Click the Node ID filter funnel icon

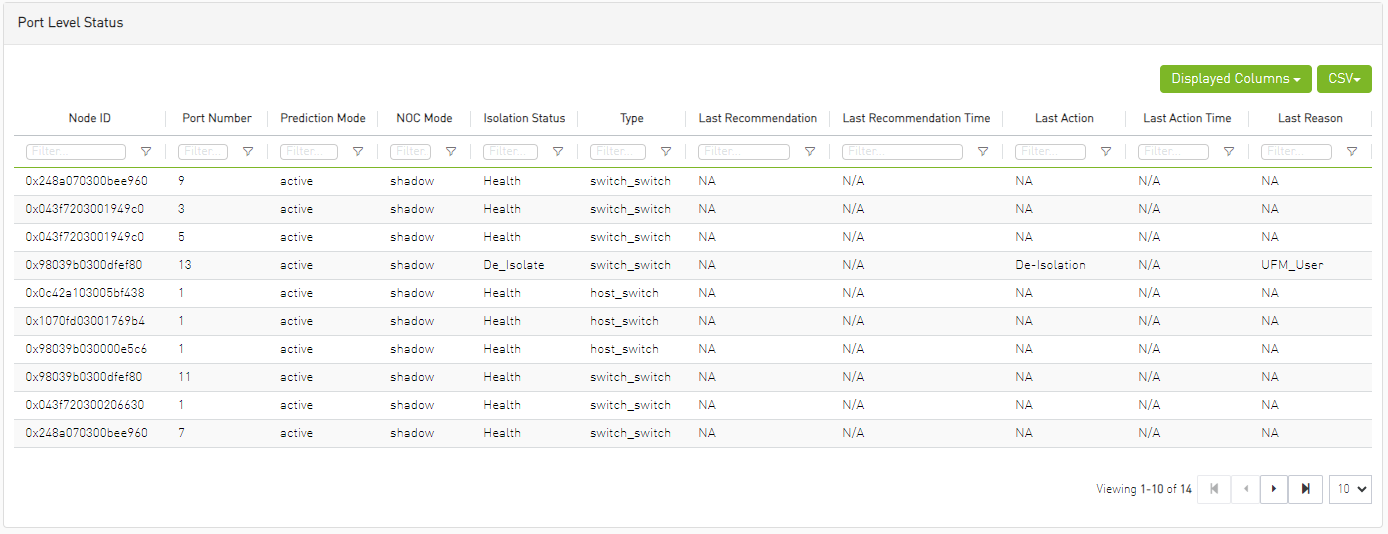146,152
